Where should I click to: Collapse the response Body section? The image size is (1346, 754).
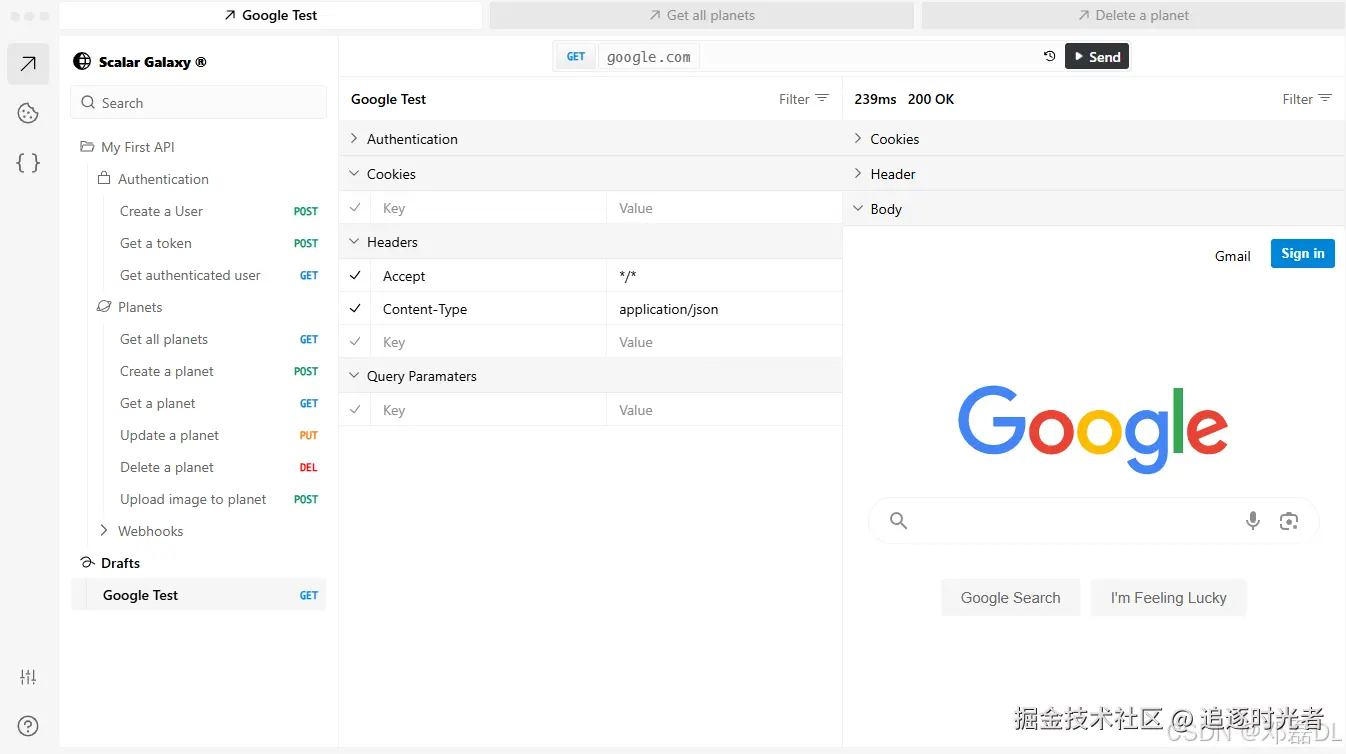(1094, 209)
